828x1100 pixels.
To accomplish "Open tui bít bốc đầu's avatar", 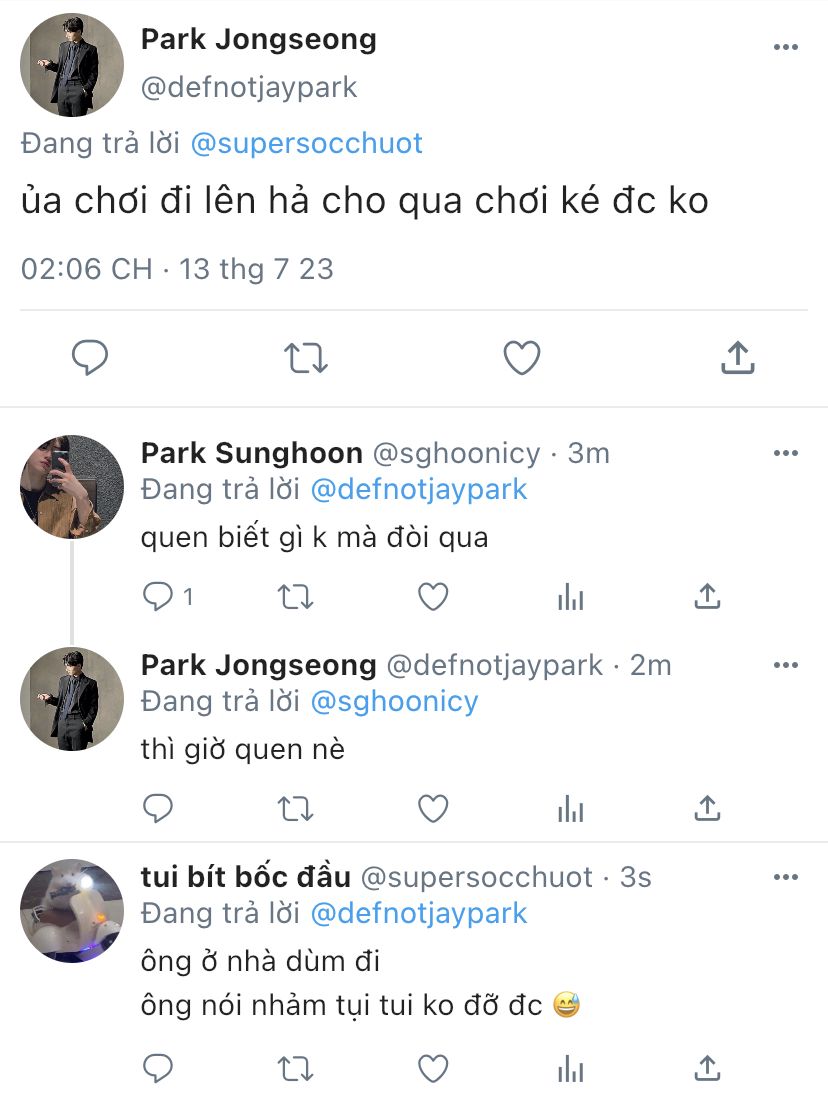I will click(72, 911).
